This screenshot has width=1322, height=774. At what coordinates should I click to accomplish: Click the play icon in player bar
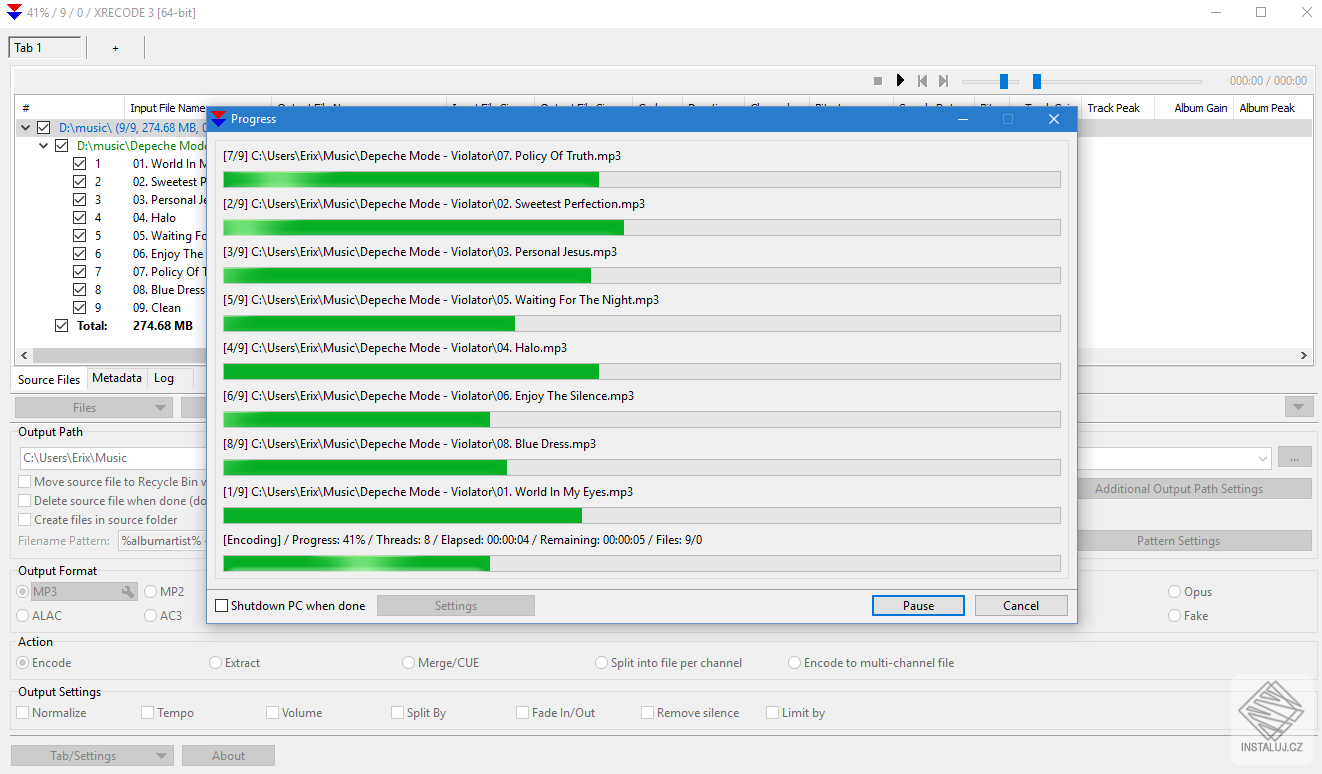(x=900, y=81)
